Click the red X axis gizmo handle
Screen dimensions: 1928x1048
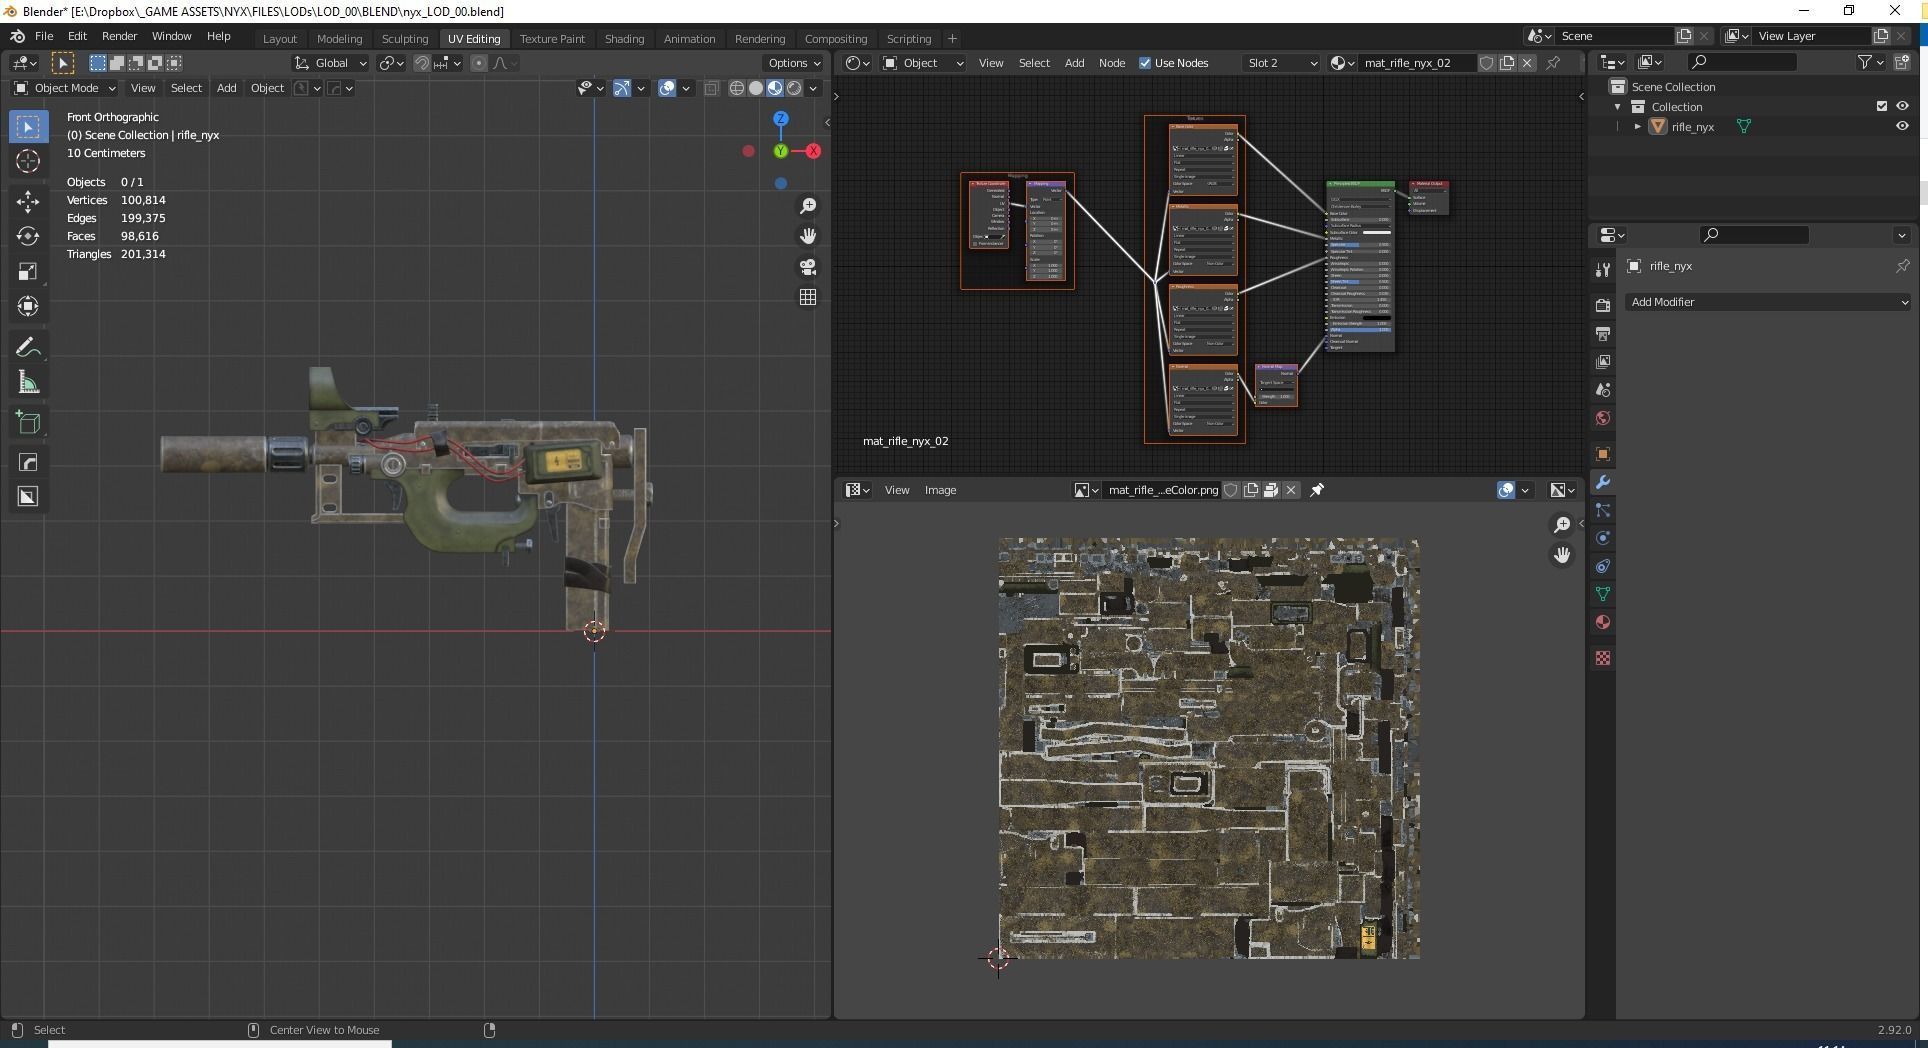(x=813, y=151)
